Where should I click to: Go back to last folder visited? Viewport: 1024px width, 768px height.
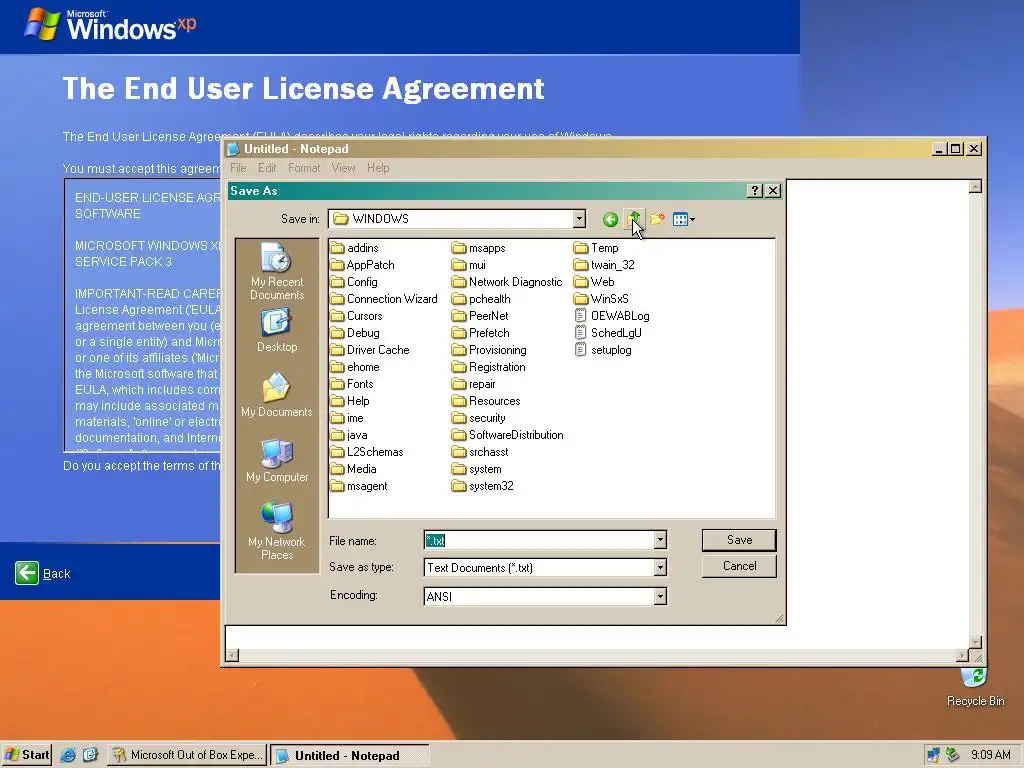(610, 219)
